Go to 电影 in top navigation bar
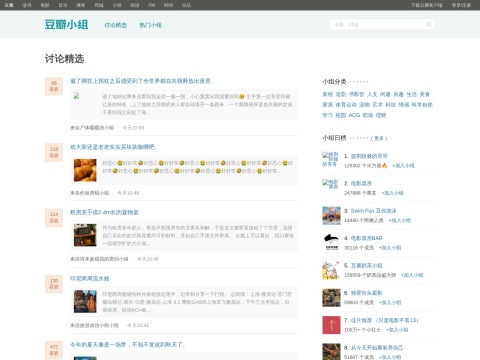This screenshot has width=480, height=360. pos(45,5)
